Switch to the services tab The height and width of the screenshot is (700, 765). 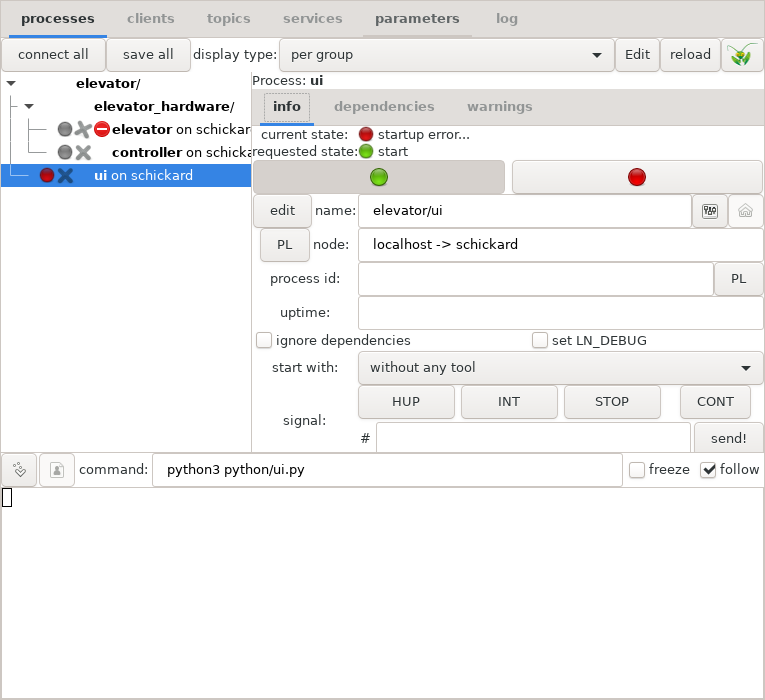click(x=313, y=19)
